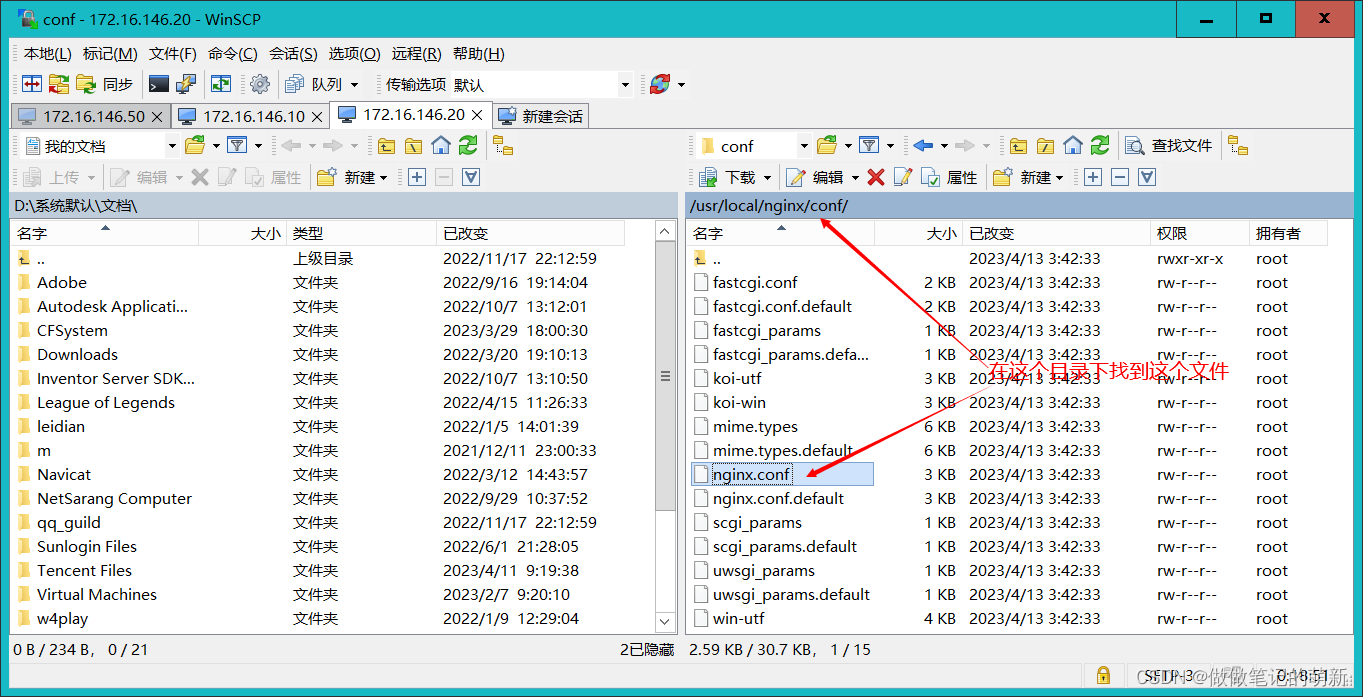Click local panel open directory icon
This screenshot has height=697, width=1363.
195,146
